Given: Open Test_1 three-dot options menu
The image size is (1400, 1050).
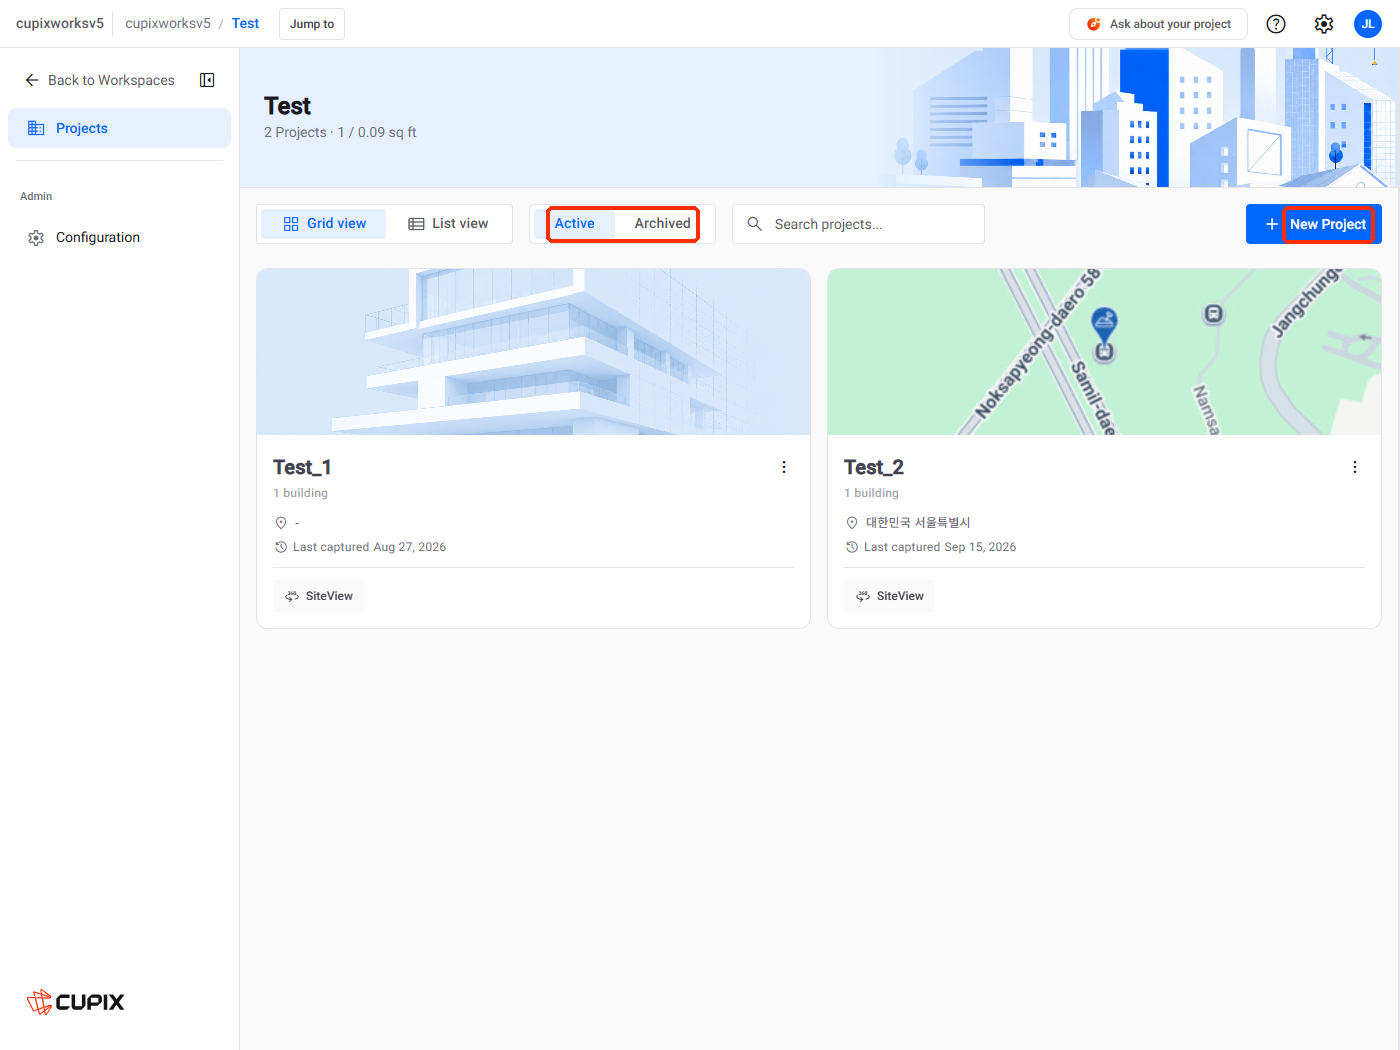Looking at the screenshot, I should pos(784,467).
